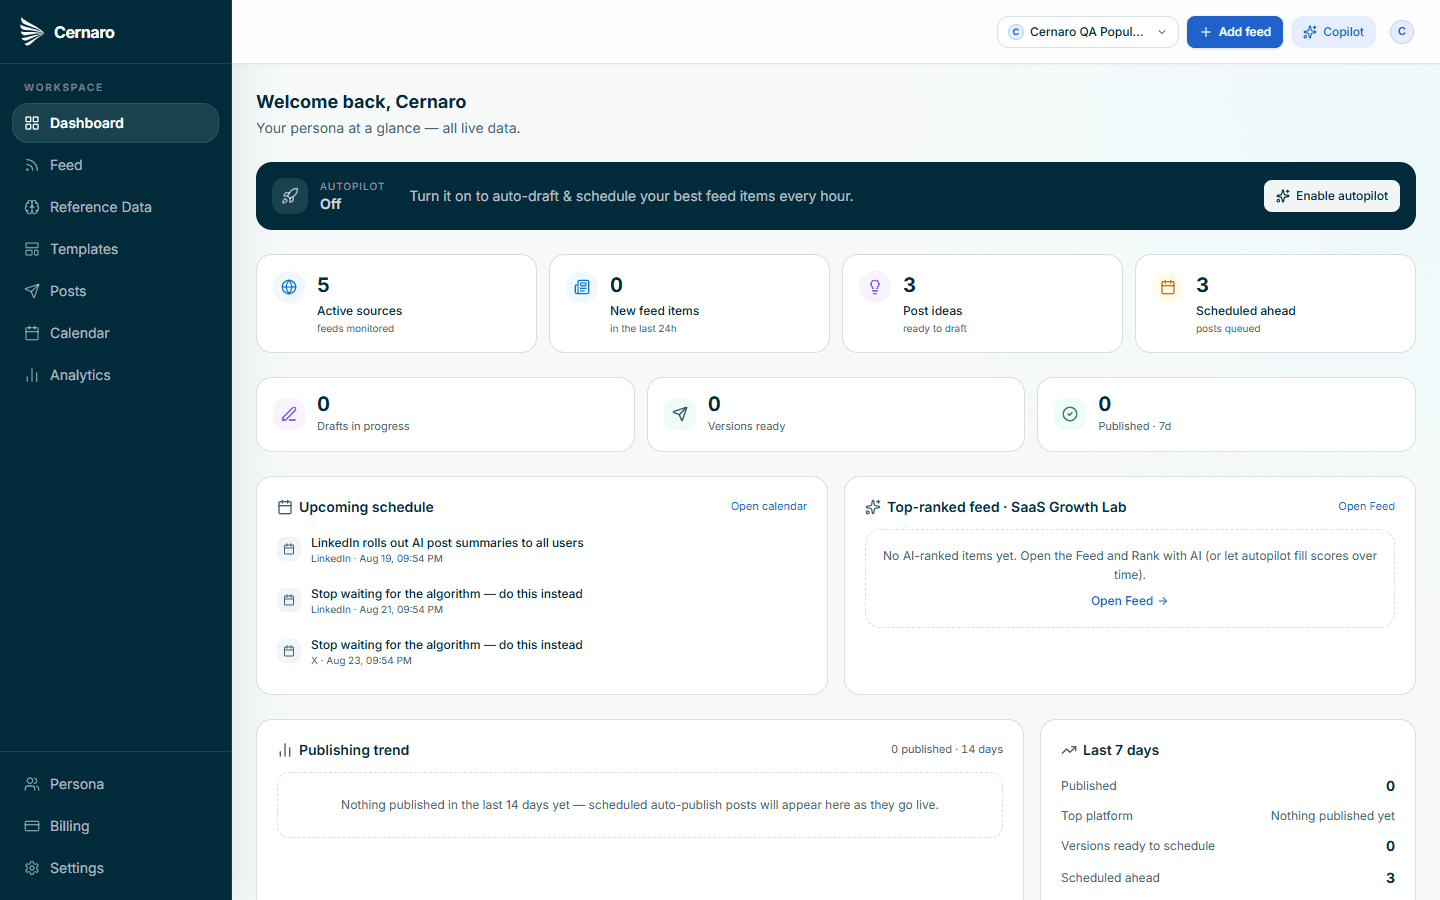Open Posts from the sidebar
Viewport: 1440px width, 900px height.
click(115, 291)
